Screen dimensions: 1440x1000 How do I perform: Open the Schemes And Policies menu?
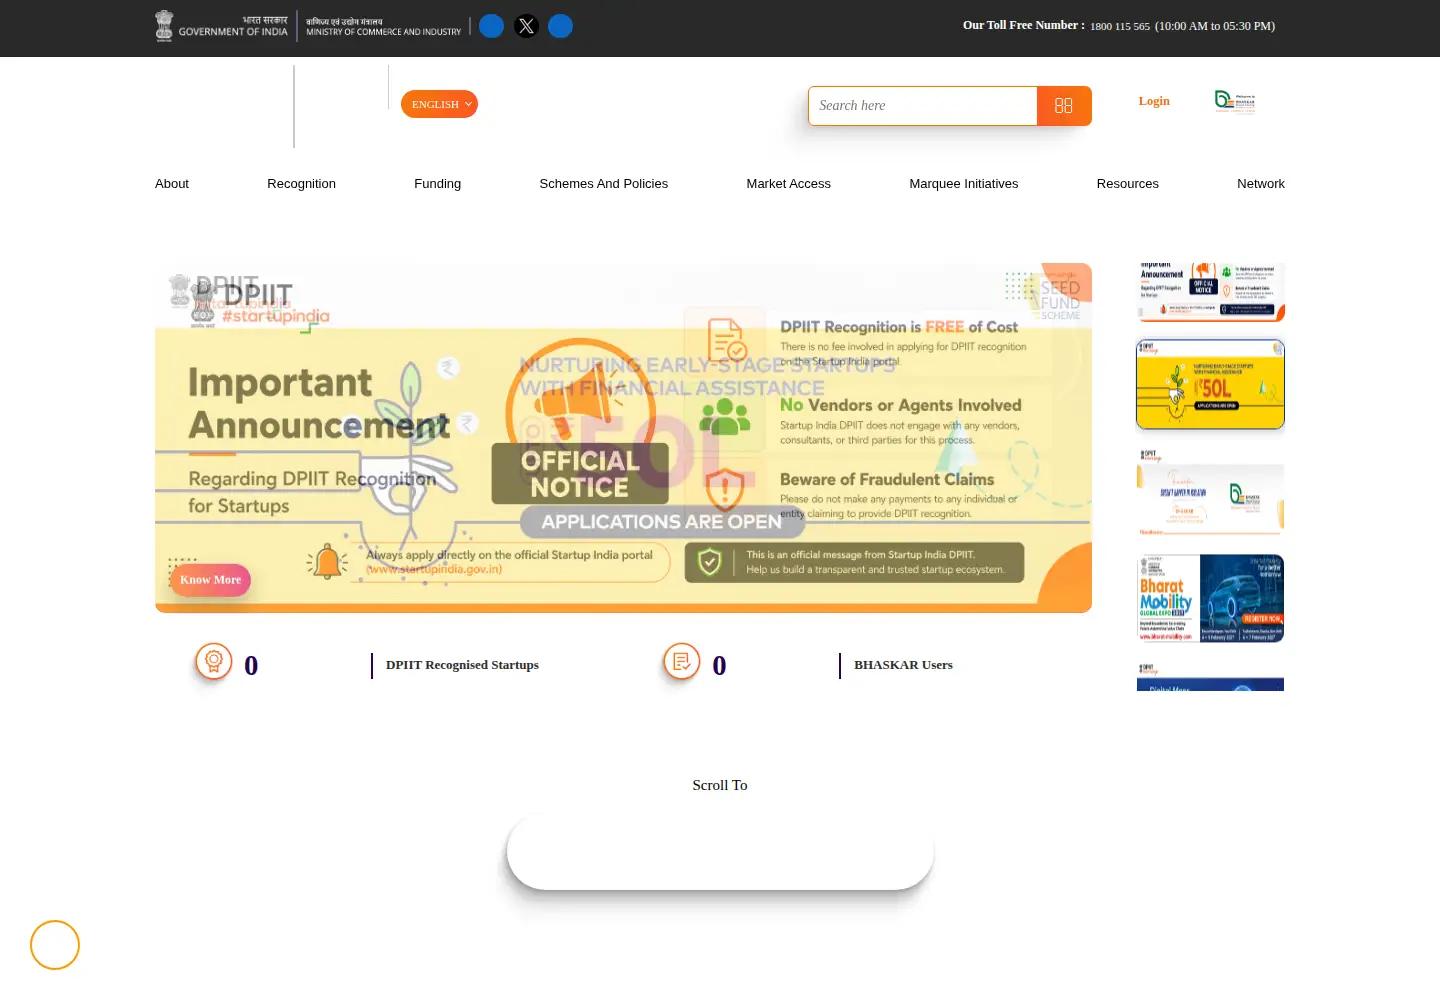pyautogui.click(x=603, y=184)
